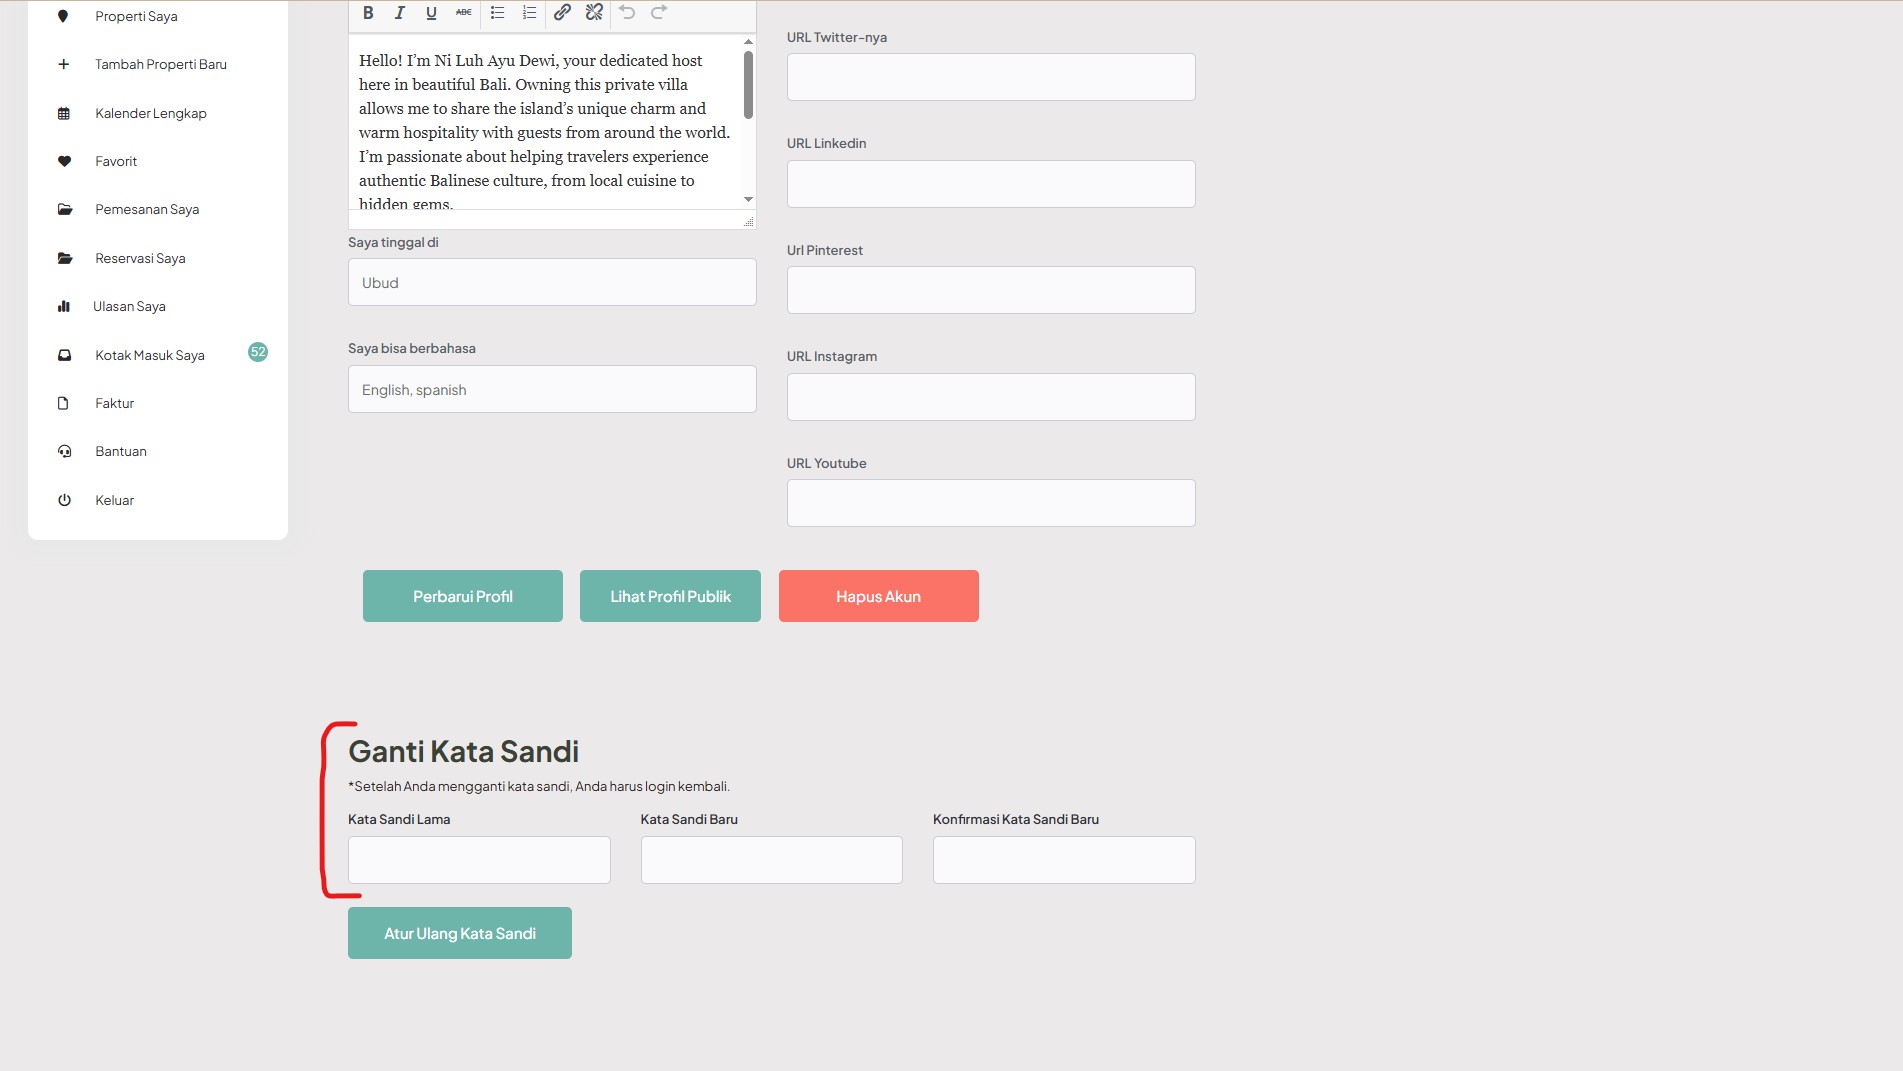Focus the Kata Sandi Baru field
Viewport: 1903px width, 1071px height.
772,860
